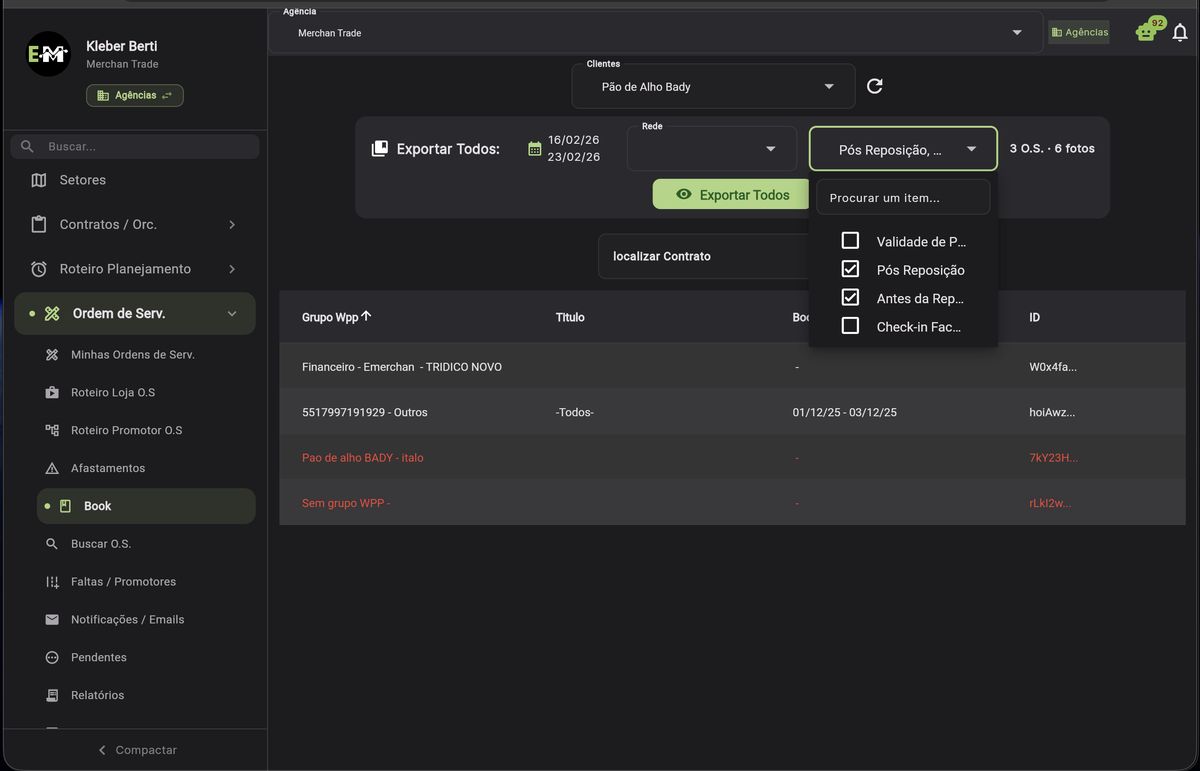
Task: Open Notificações / Emails via the envelope icon
Action: [x=51, y=619]
